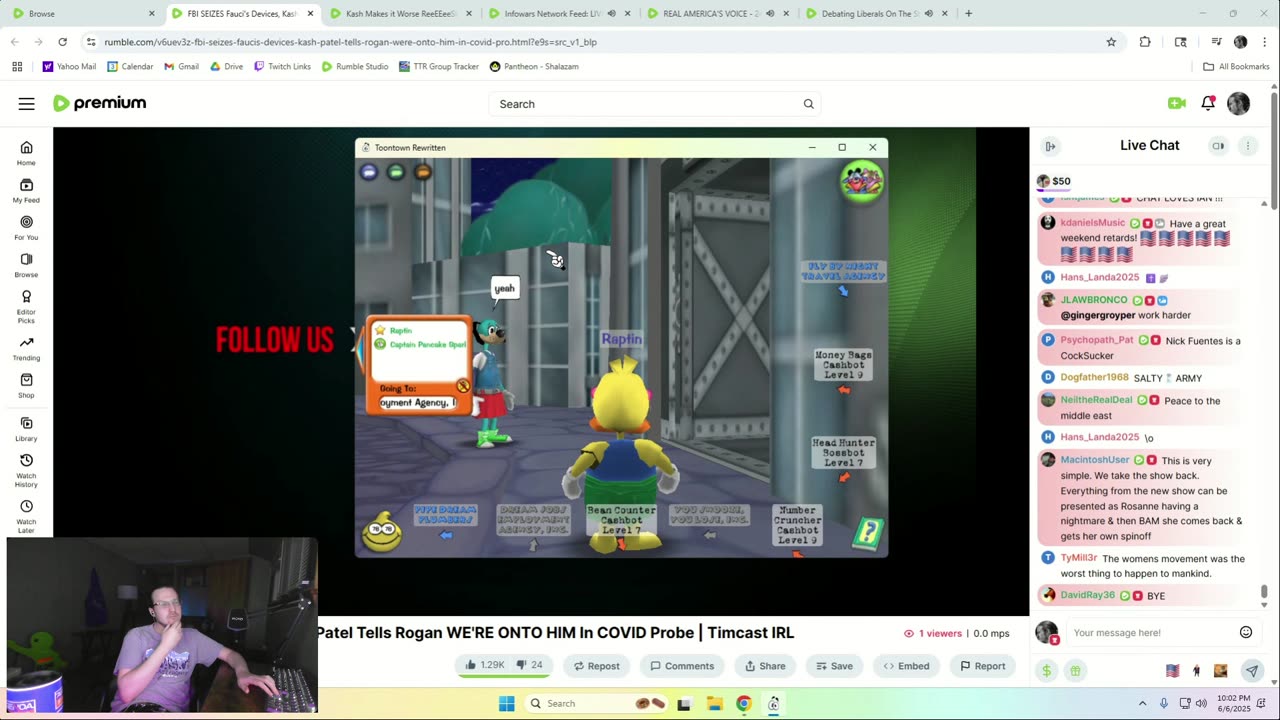Open a new browser tab
Screen dimensions: 1280x720
(968, 14)
